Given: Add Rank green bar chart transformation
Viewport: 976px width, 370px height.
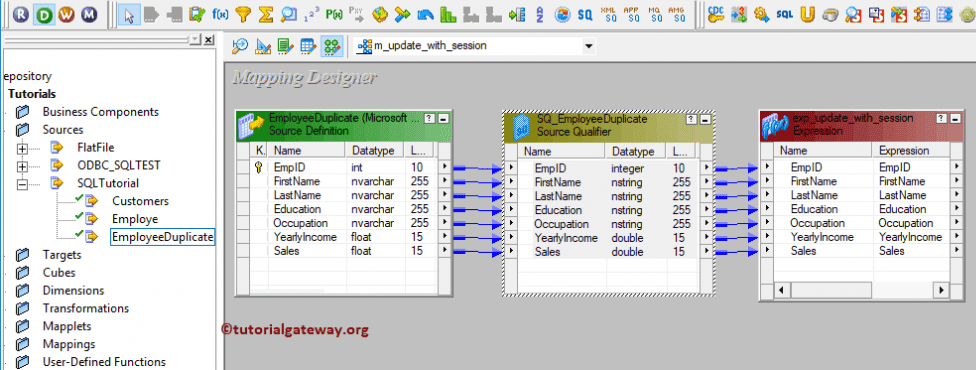Looking at the screenshot, I should [x=448, y=15].
